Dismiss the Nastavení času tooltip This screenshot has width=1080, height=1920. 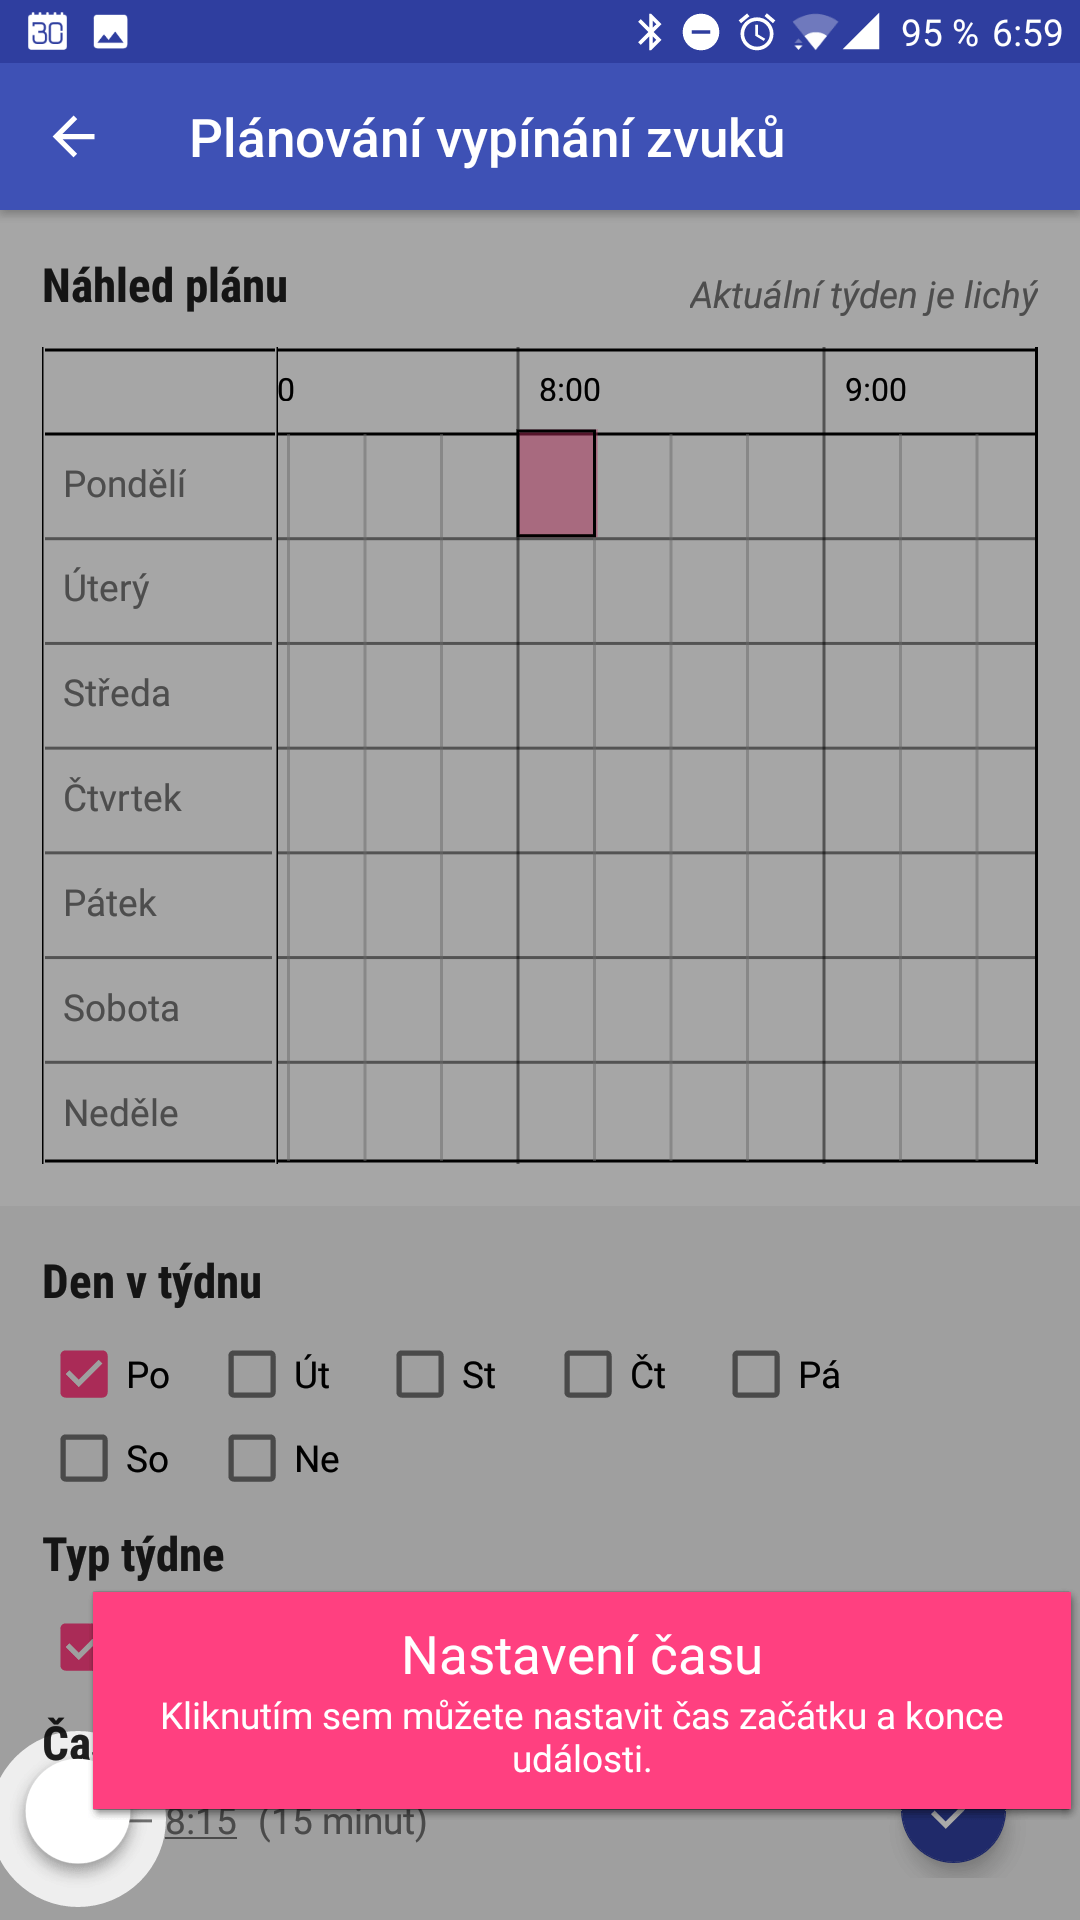click(x=582, y=1700)
